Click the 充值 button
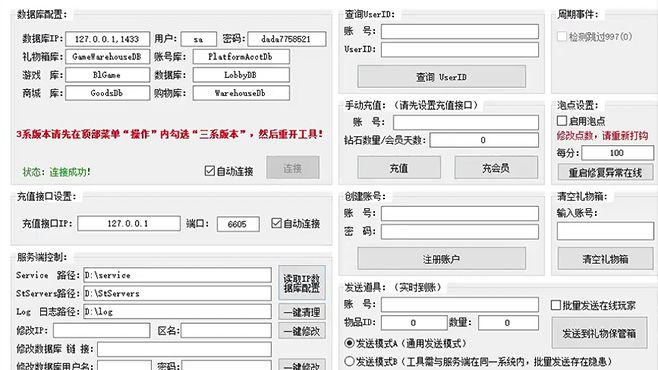 tap(399, 168)
